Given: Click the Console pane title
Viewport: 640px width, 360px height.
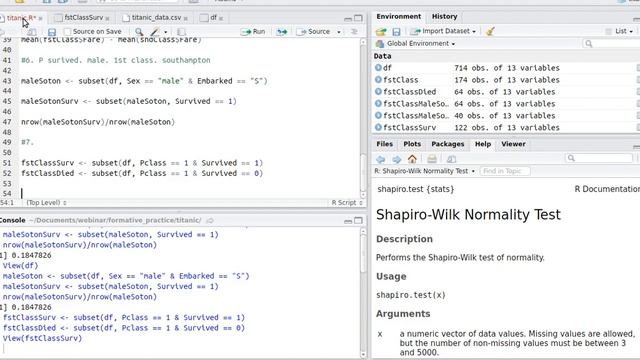Looking at the screenshot, I should [13, 220].
